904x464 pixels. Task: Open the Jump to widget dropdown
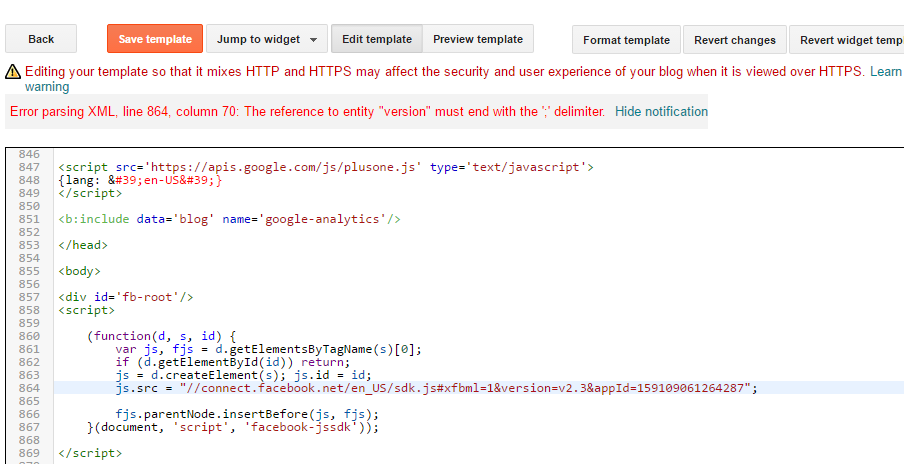(x=267, y=39)
